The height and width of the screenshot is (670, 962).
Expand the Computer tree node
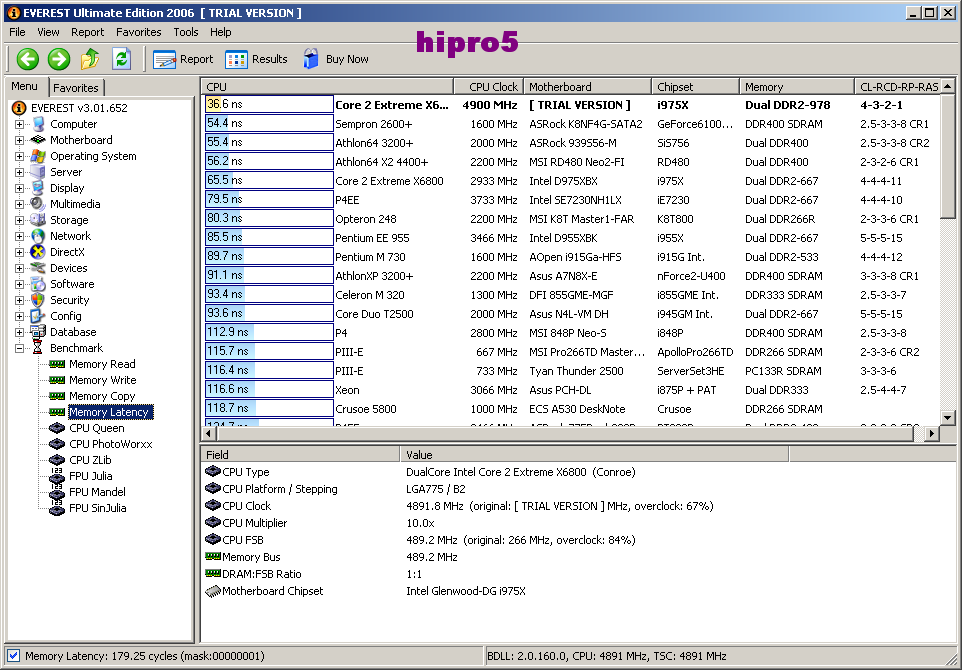coord(20,124)
